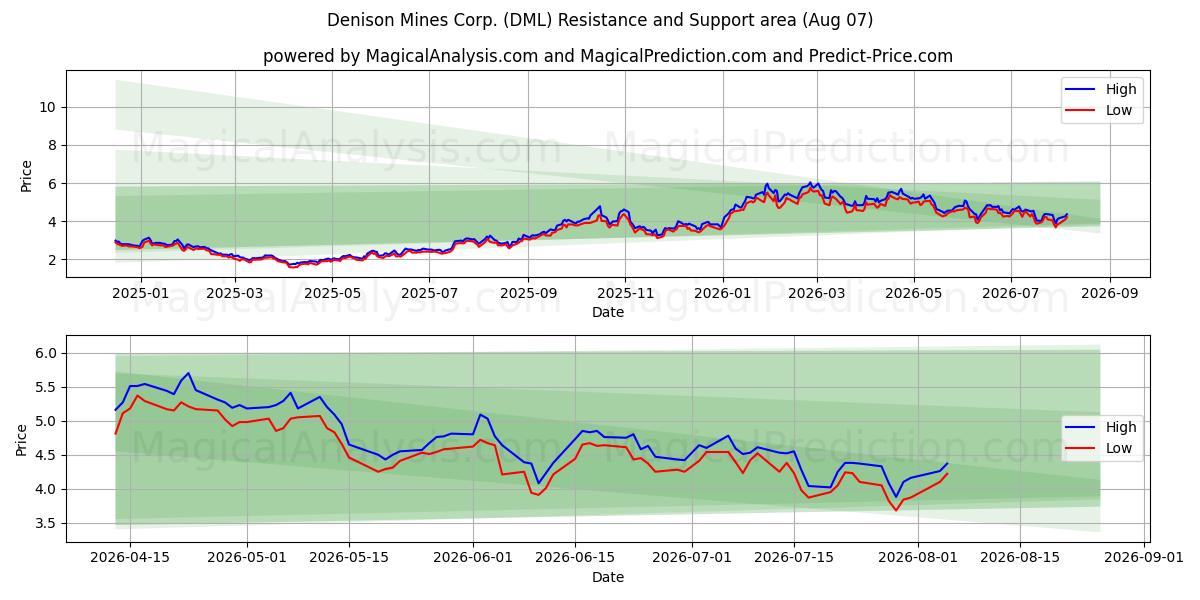Viewport: 1200px width, 600px height.
Task: Click the '5.0' price tick on the bottom chart
Action: tap(47, 421)
